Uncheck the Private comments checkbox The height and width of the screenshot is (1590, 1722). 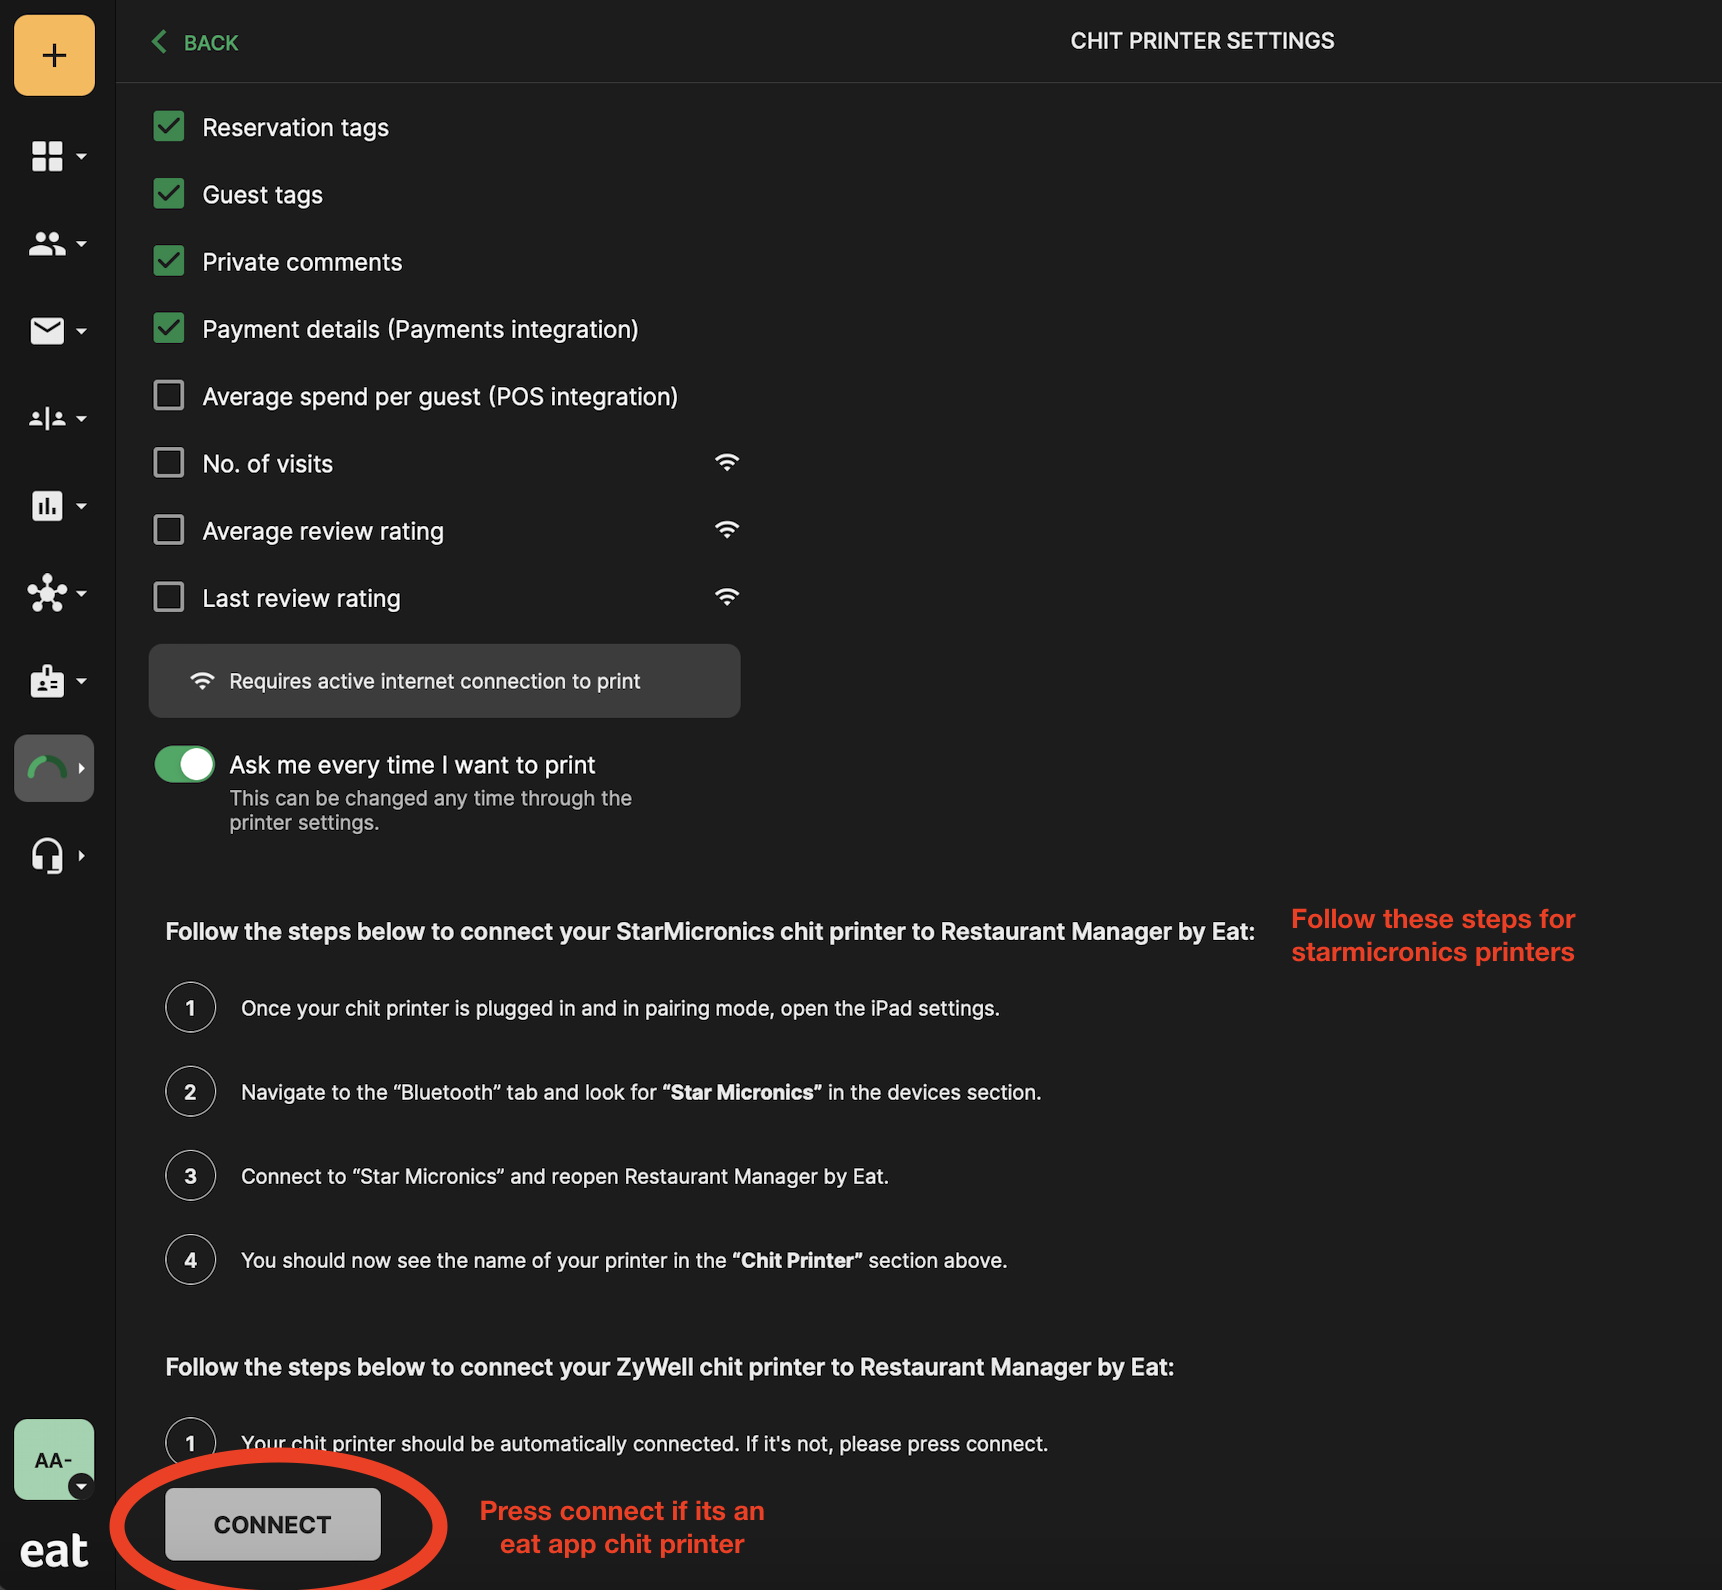click(169, 261)
